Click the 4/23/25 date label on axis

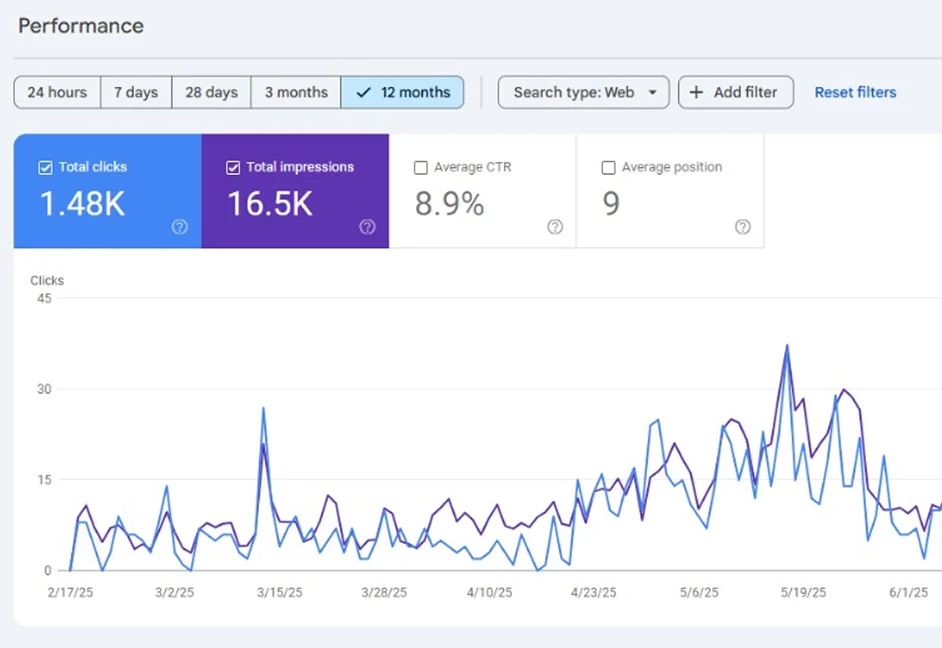click(597, 593)
